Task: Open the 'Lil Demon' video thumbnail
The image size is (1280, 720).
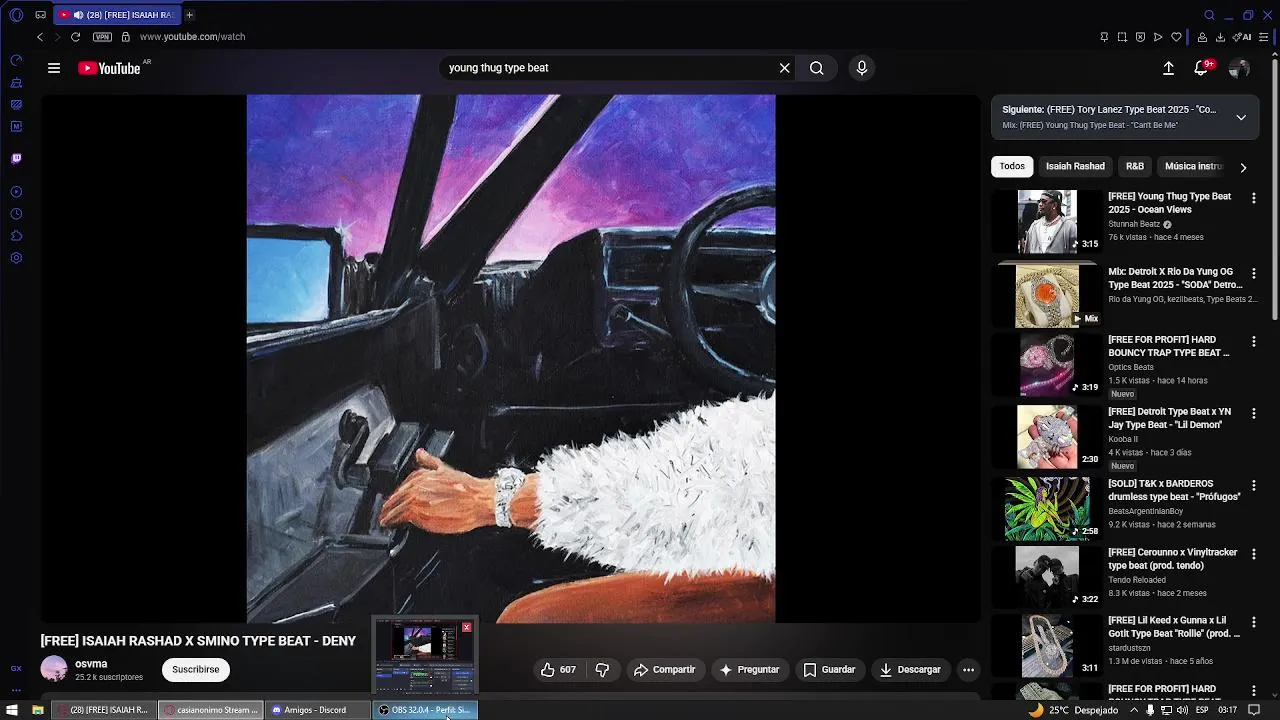Action: pyautogui.click(x=1047, y=437)
